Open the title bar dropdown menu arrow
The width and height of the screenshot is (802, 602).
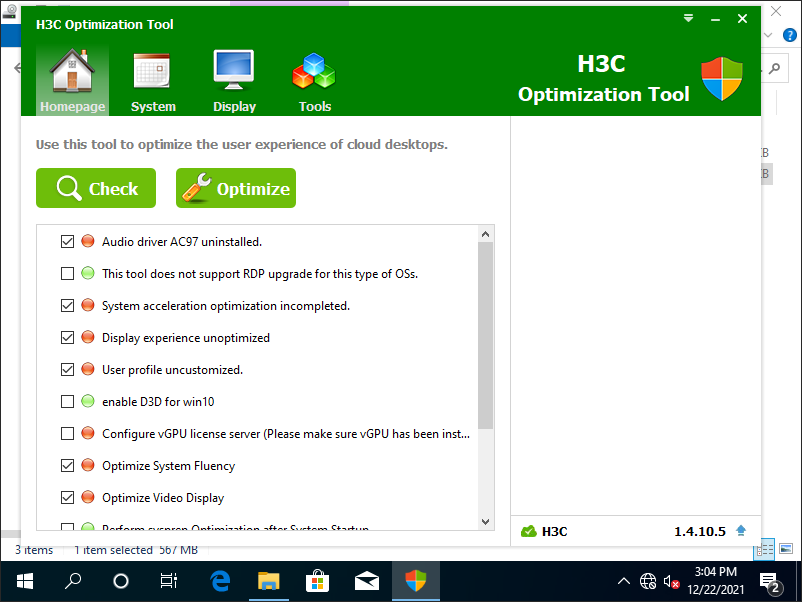tap(688, 18)
